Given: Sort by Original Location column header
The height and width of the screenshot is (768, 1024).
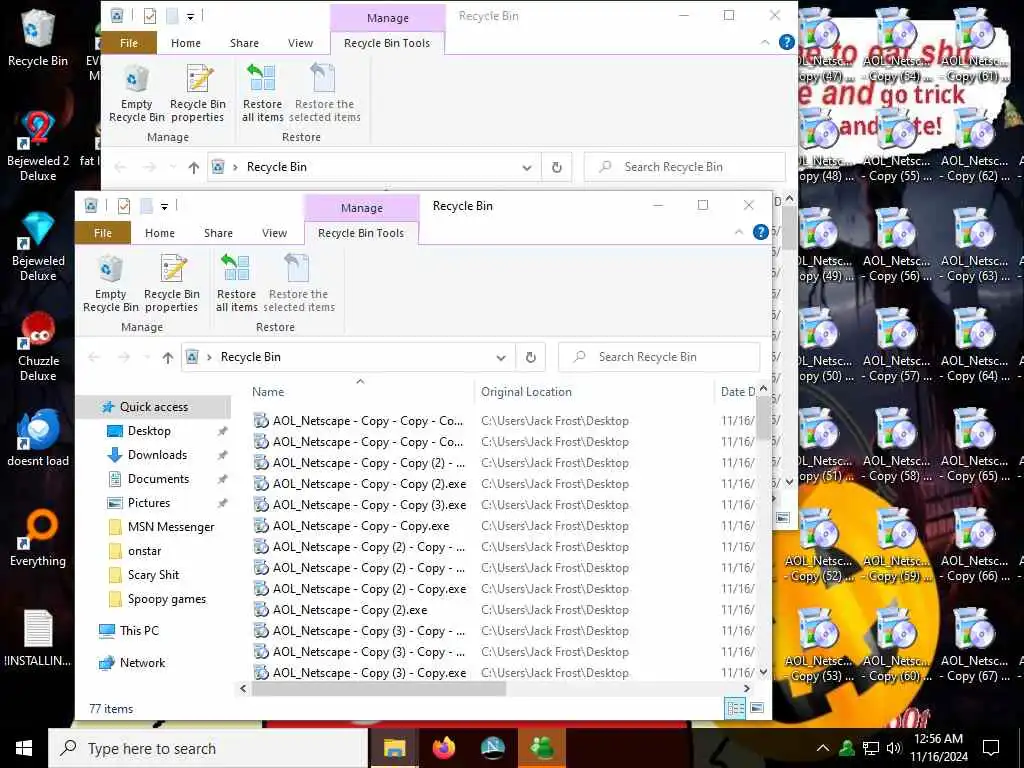Looking at the screenshot, I should tap(526, 392).
